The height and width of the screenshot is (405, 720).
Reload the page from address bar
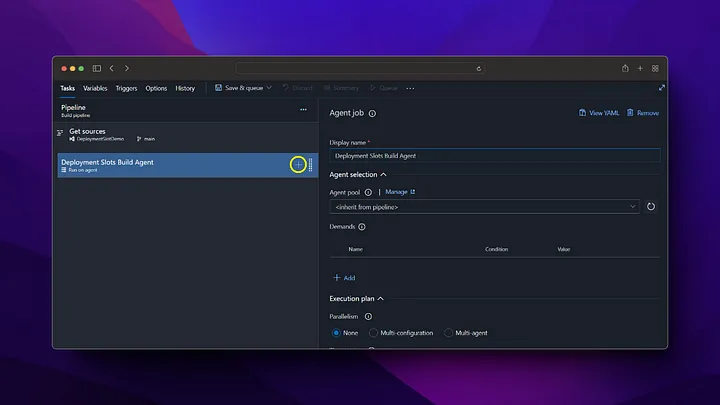[478, 69]
